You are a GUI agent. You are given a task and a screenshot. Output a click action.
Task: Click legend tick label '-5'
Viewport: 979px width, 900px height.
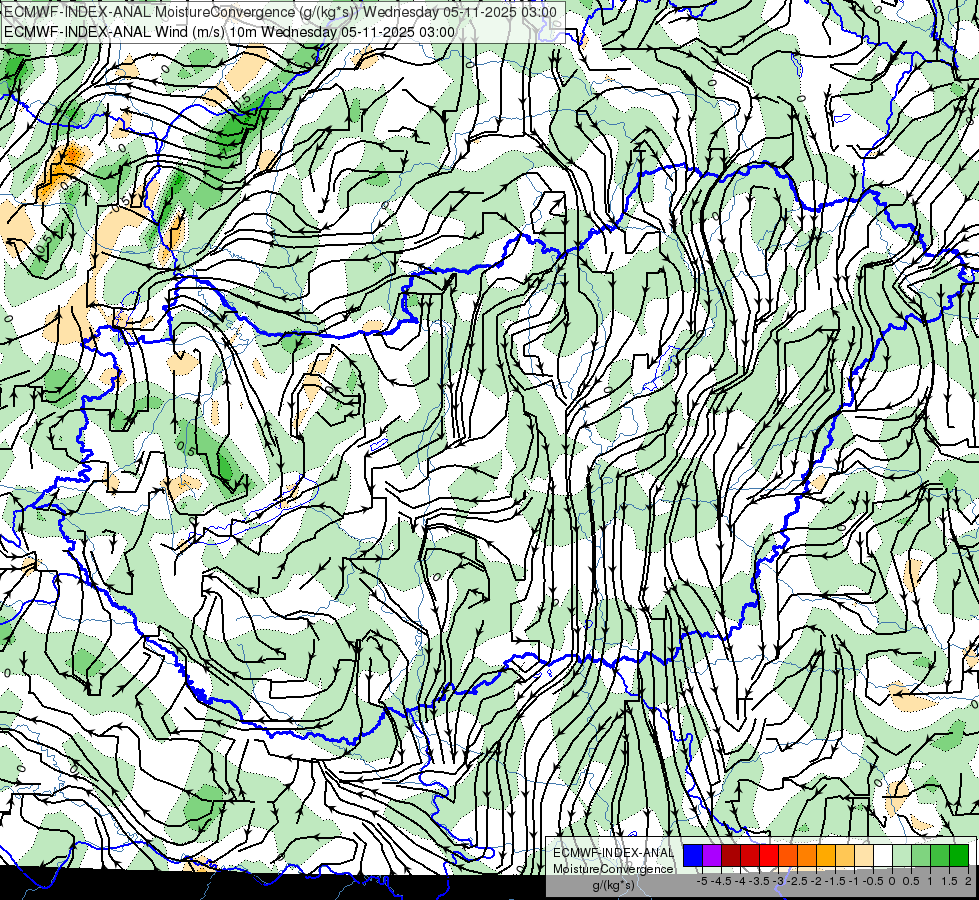click(x=702, y=881)
